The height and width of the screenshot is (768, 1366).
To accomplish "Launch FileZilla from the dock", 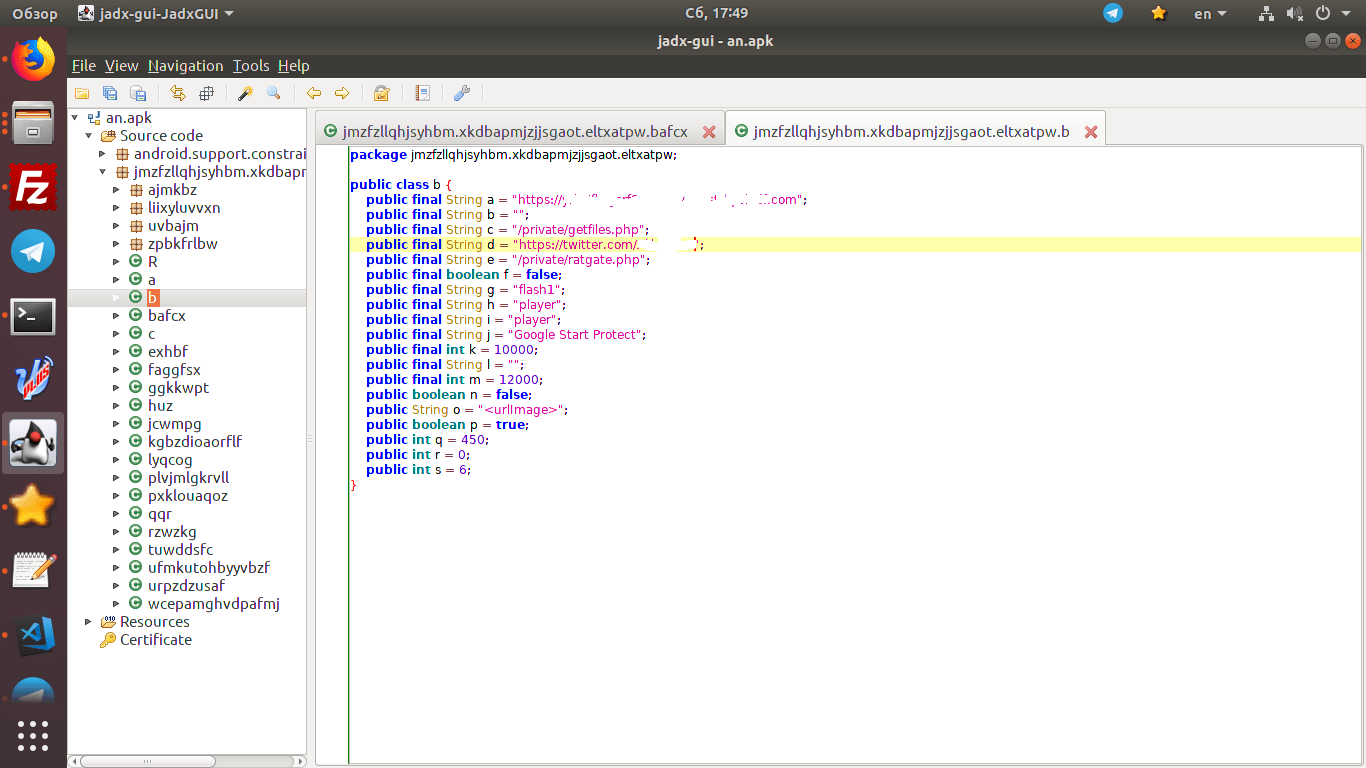I will pyautogui.click(x=33, y=187).
